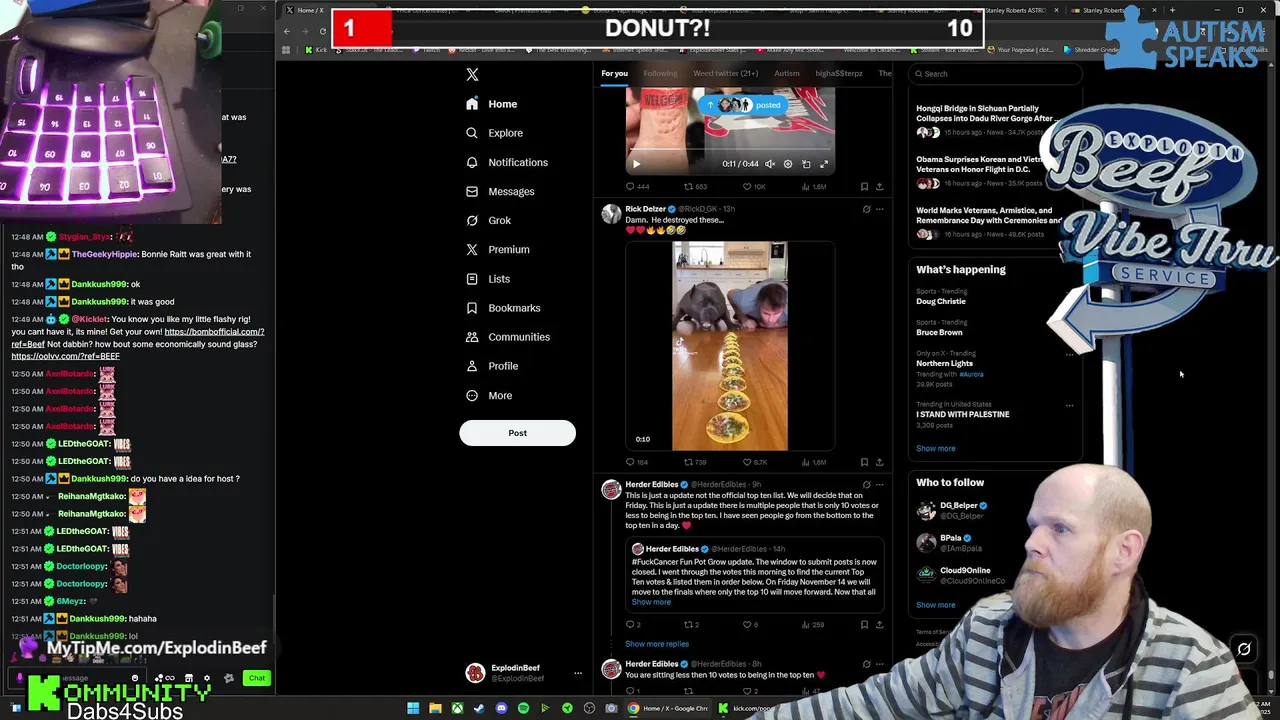
Task: Play the paused 0:44 video
Action: tap(636, 164)
